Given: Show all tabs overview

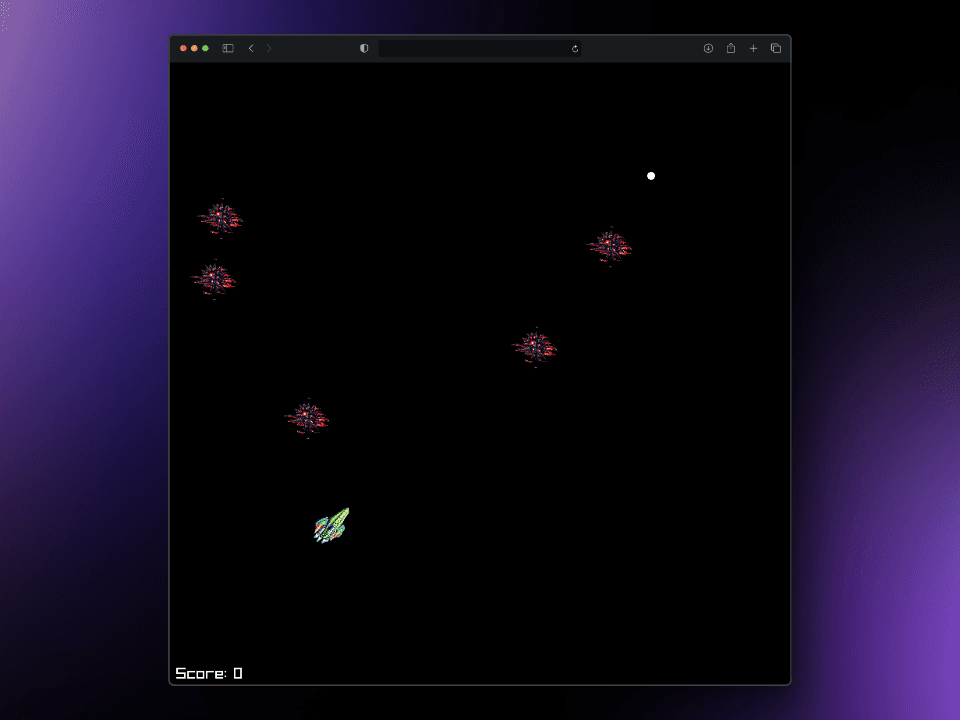Looking at the screenshot, I should 776,47.
